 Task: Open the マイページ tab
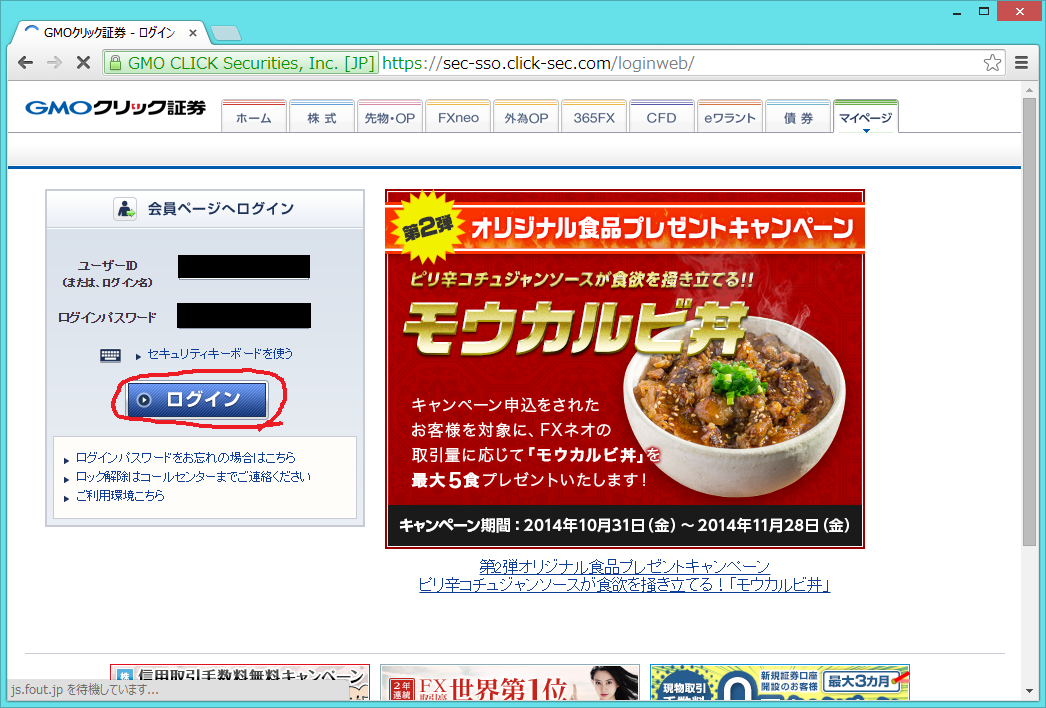pos(865,117)
